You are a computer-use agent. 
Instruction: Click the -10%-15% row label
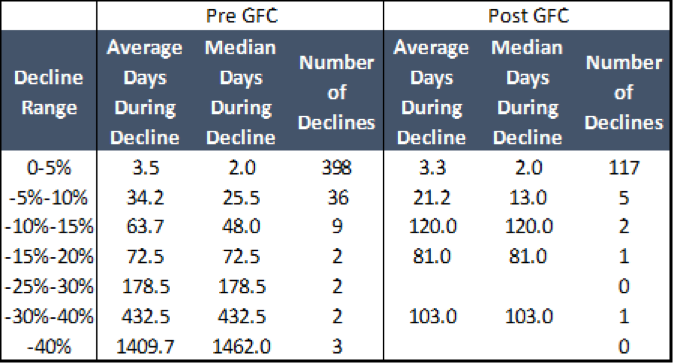[x=49, y=226]
